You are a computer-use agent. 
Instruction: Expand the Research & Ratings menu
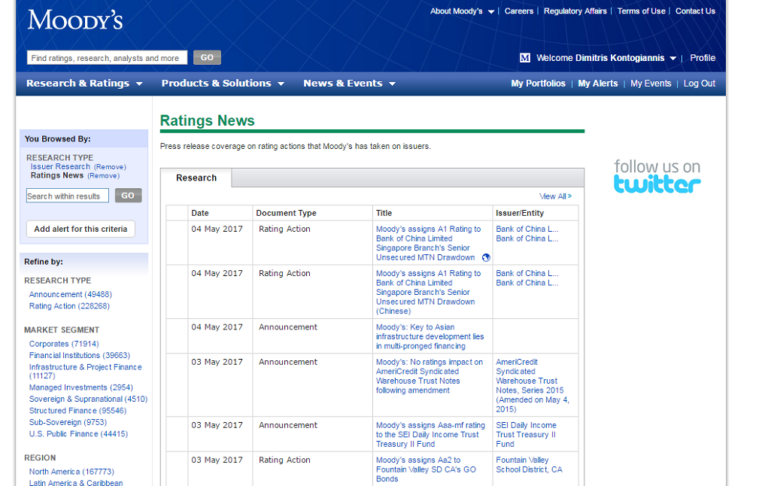click(x=84, y=83)
